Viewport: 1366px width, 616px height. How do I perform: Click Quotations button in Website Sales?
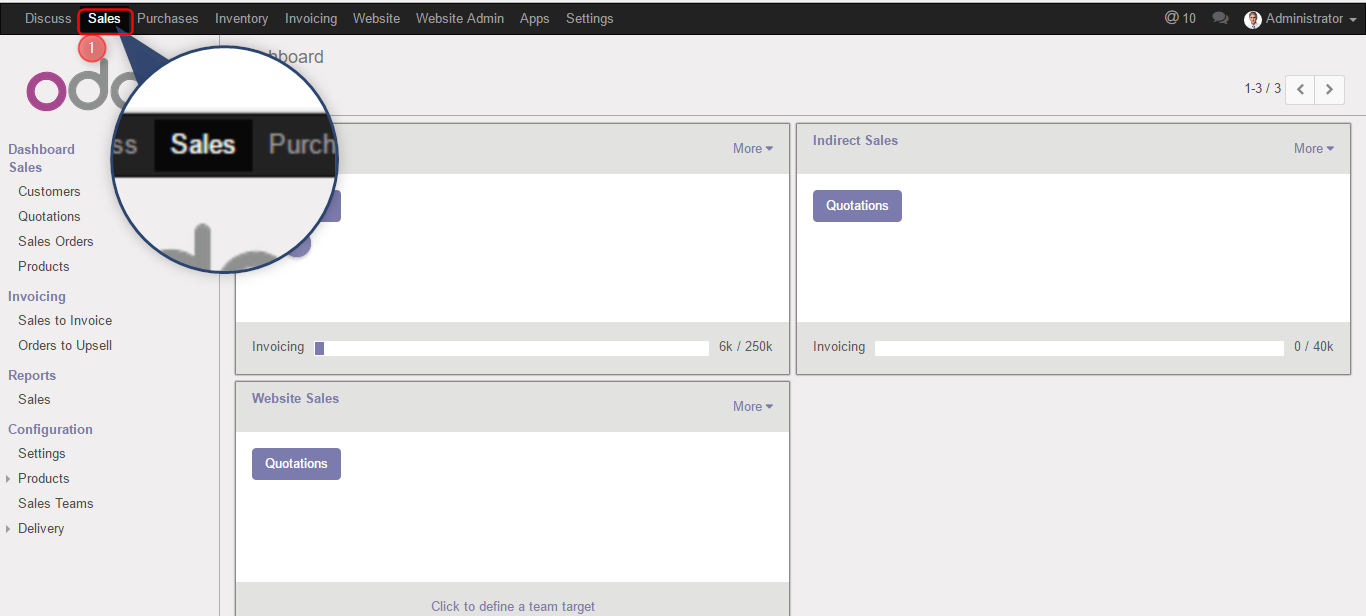click(x=296, y=464)
